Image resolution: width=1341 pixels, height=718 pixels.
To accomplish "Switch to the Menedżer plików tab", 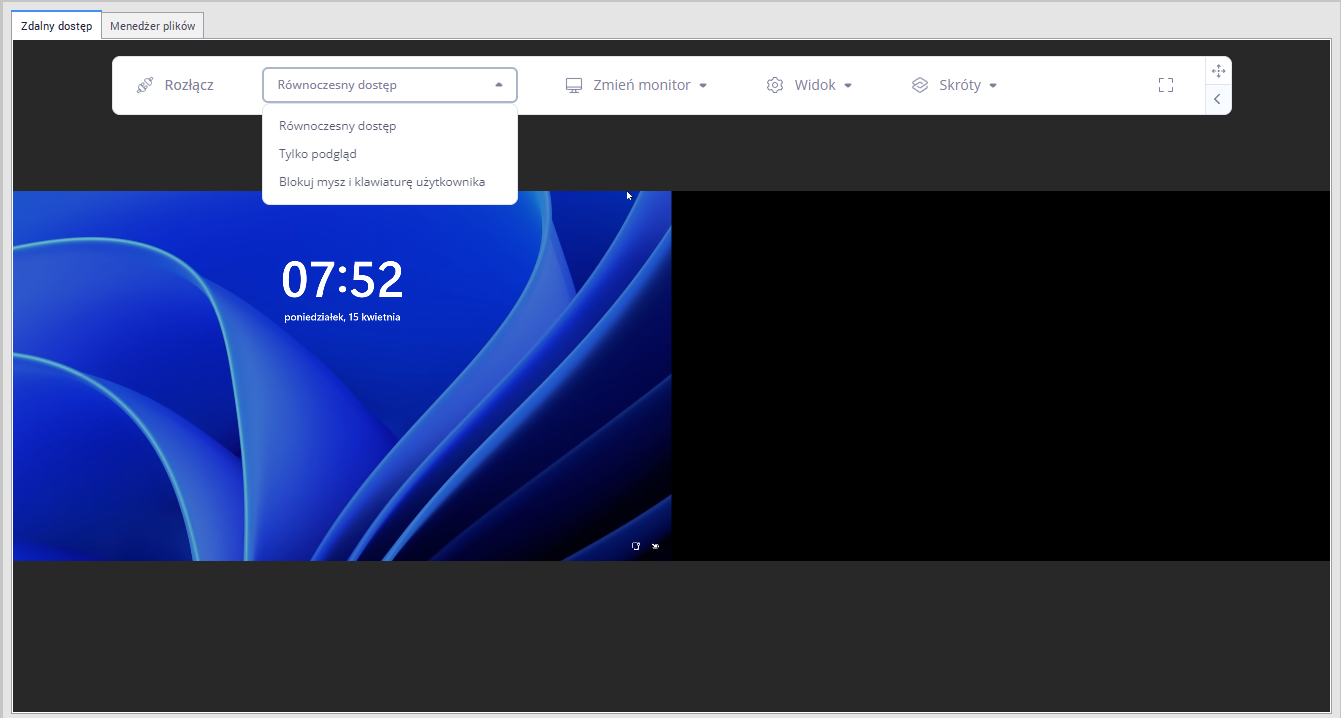I will pyautogui.click(x=152, y=26).
